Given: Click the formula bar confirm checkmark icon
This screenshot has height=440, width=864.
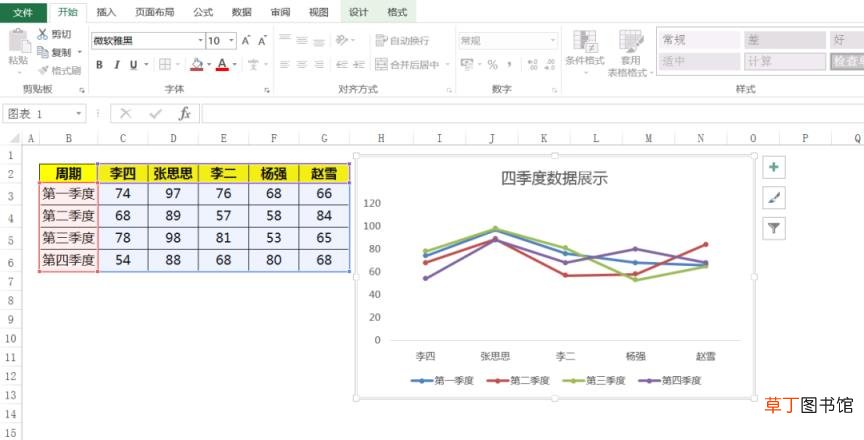Looking at the screenshot, I should [155, 113].
